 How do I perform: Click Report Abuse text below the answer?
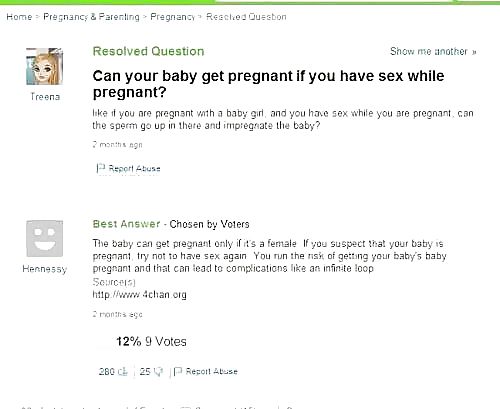point(212,371)
